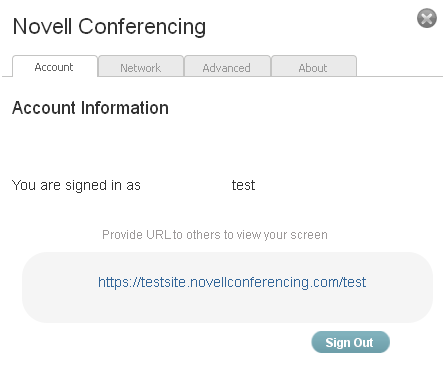Click 'Provide URL to others' hint text

[215, 235]
